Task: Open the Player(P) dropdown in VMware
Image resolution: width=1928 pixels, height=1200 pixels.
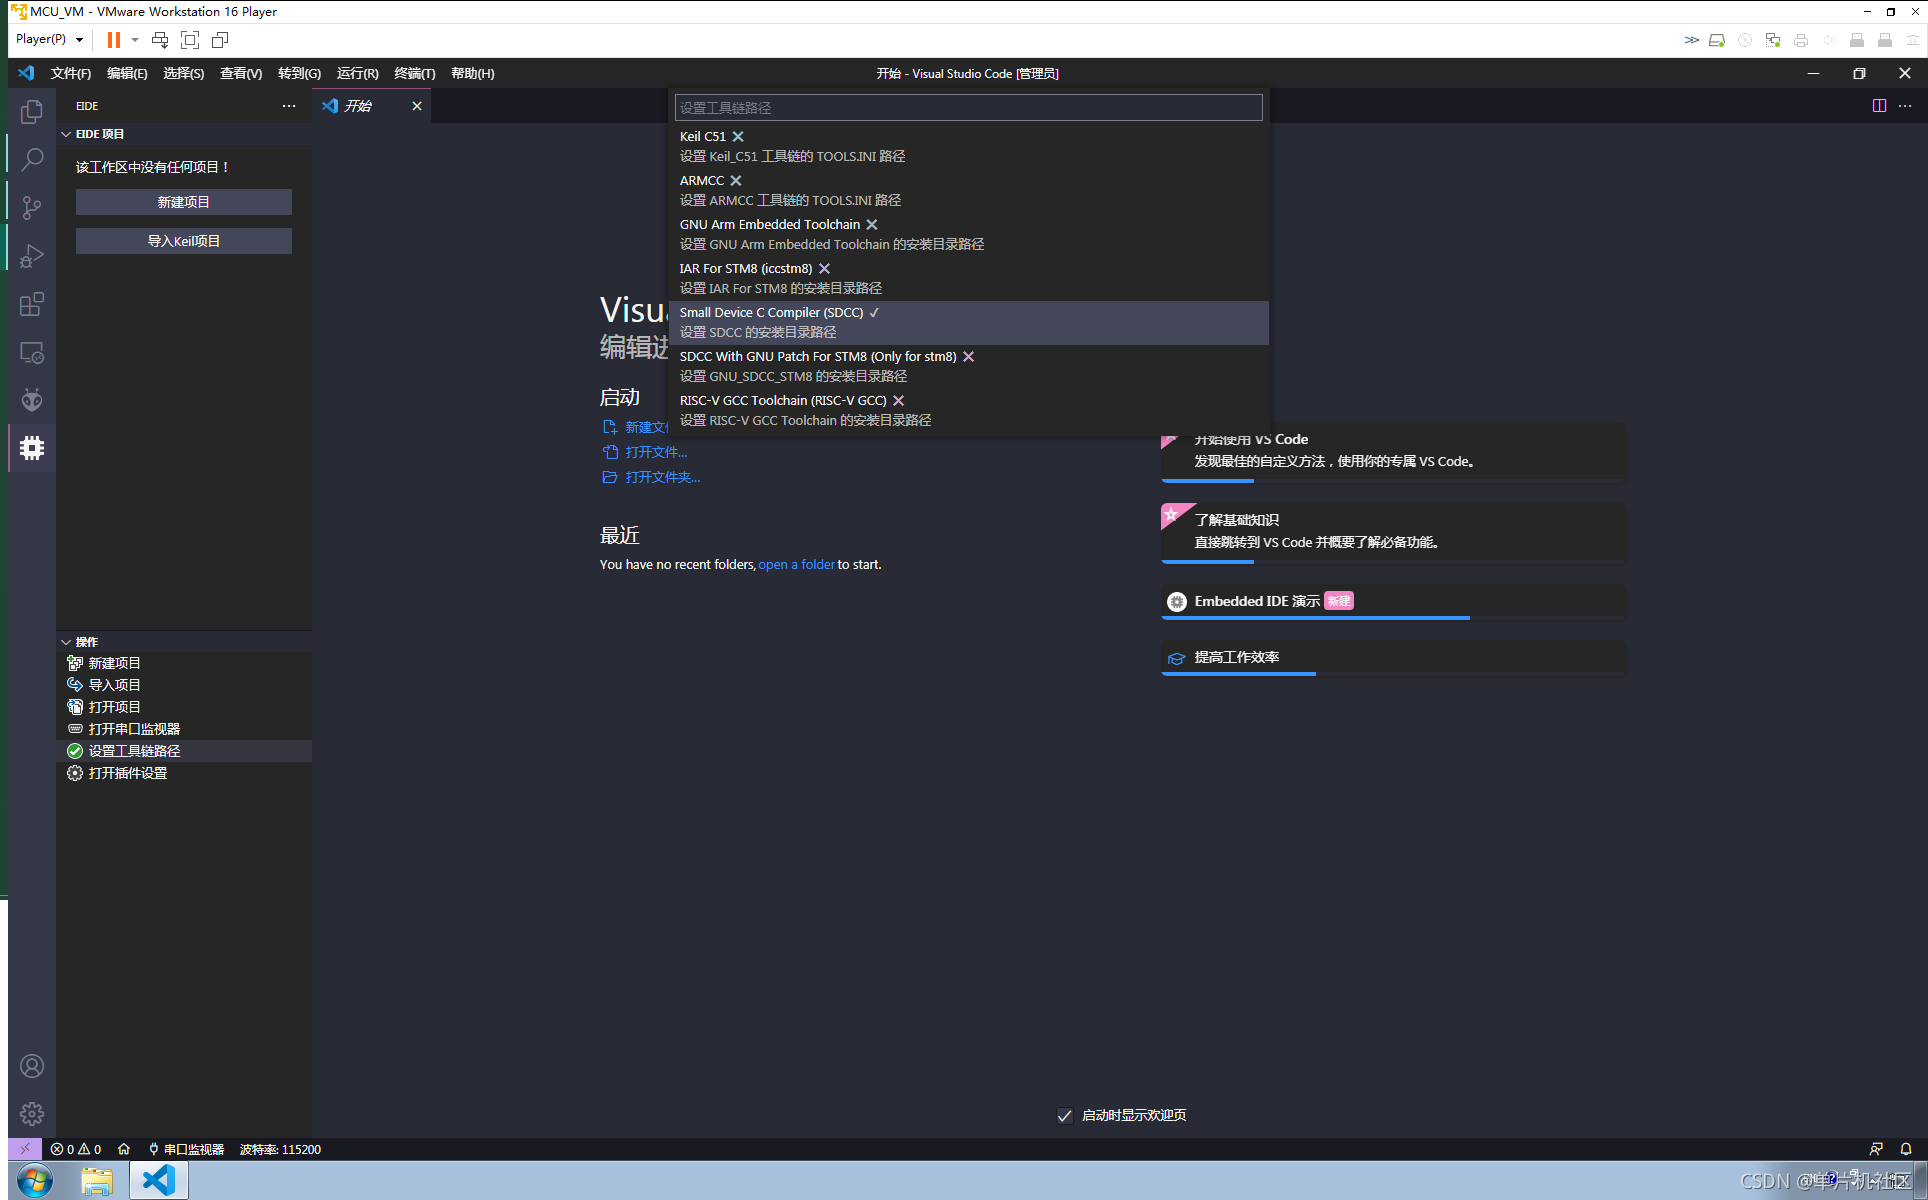Action: pos(47,38)
